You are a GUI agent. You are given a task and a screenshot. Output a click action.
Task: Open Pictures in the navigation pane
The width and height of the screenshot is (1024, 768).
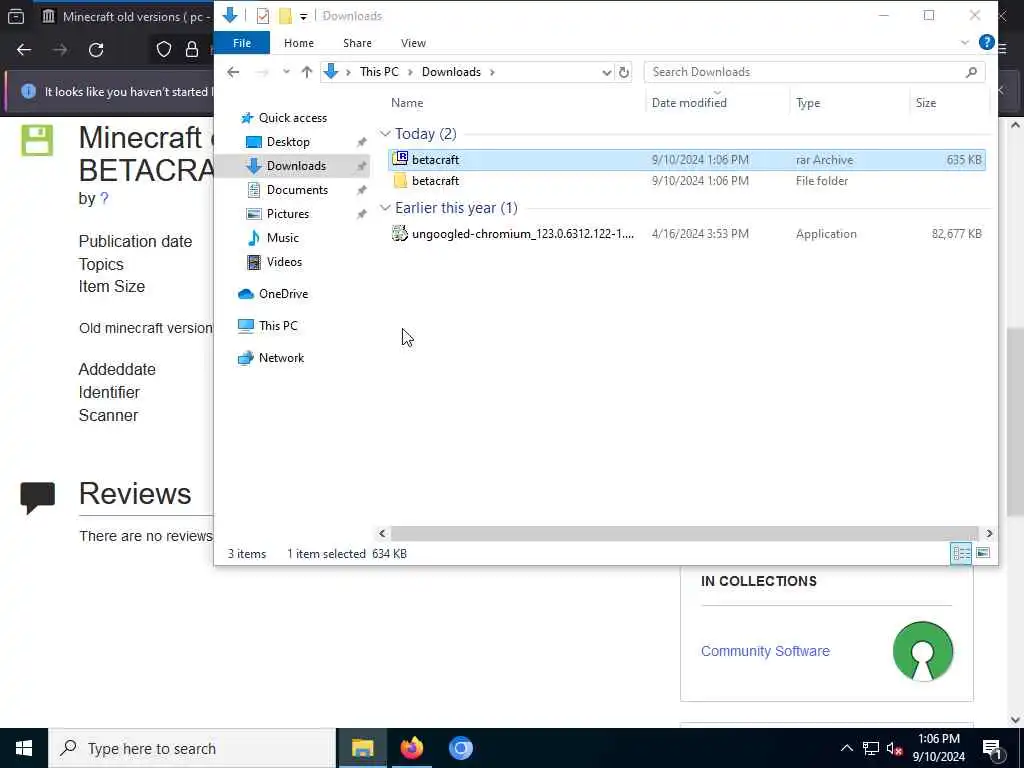[x=287, y=214]
